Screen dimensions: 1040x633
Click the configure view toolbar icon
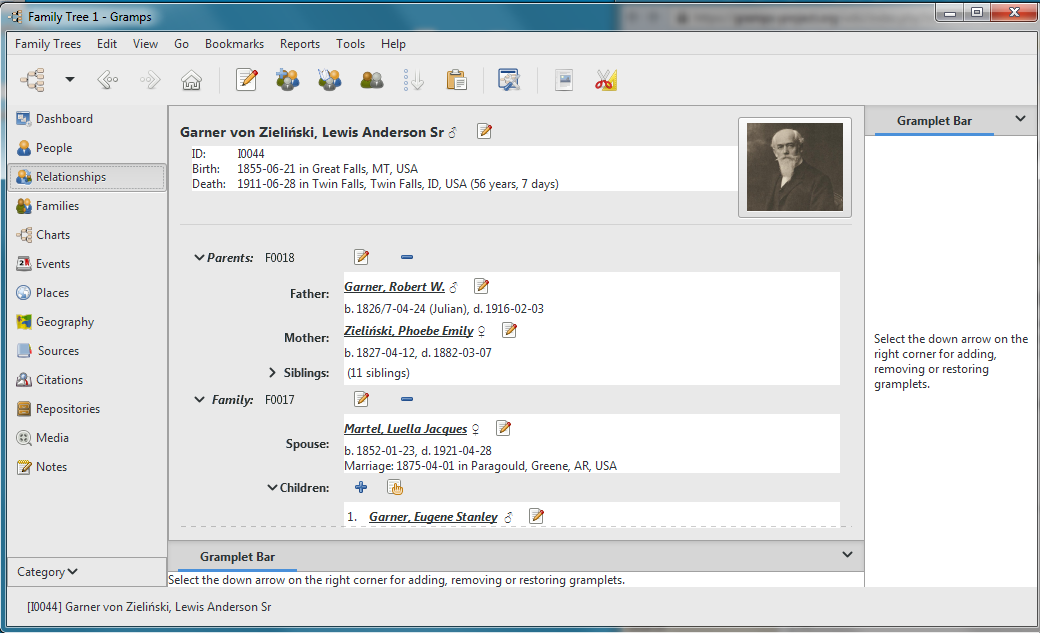point(509,80)
